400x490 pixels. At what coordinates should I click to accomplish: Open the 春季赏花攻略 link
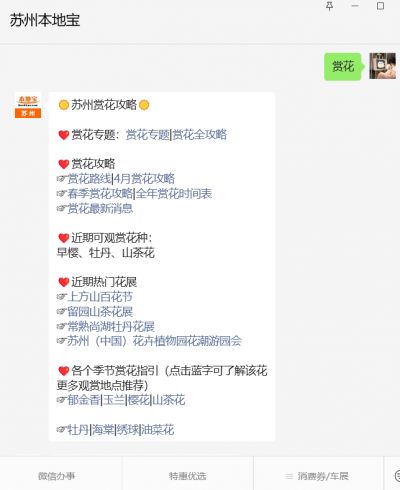(100, 194)
